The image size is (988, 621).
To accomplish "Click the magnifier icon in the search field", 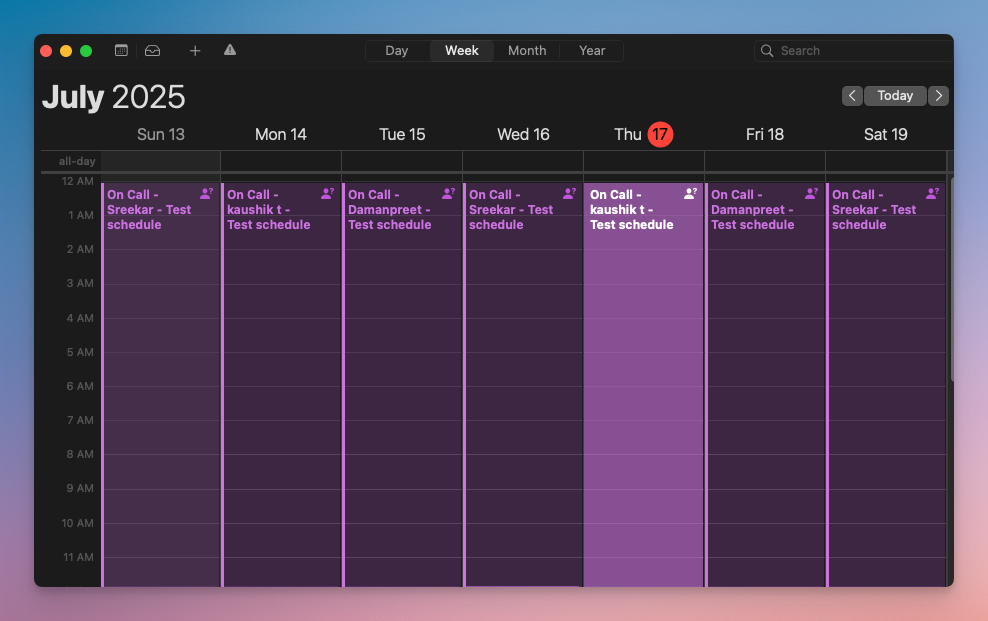I will tap(766, 50).
